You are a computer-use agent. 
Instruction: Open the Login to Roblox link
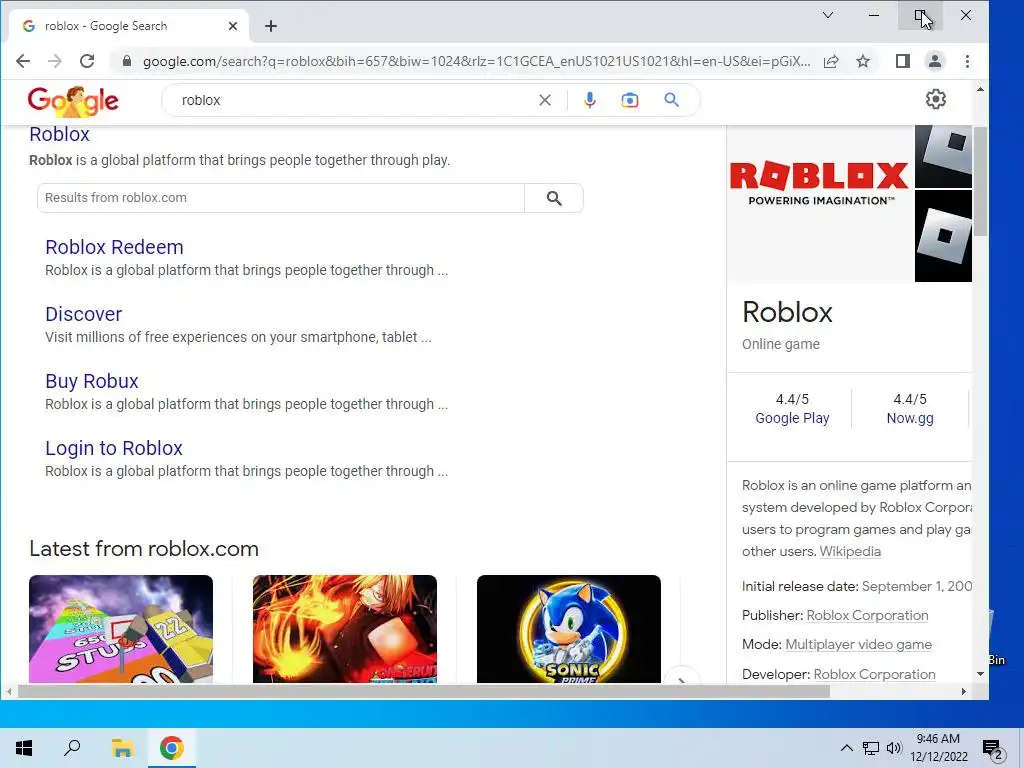coord(114,448)
